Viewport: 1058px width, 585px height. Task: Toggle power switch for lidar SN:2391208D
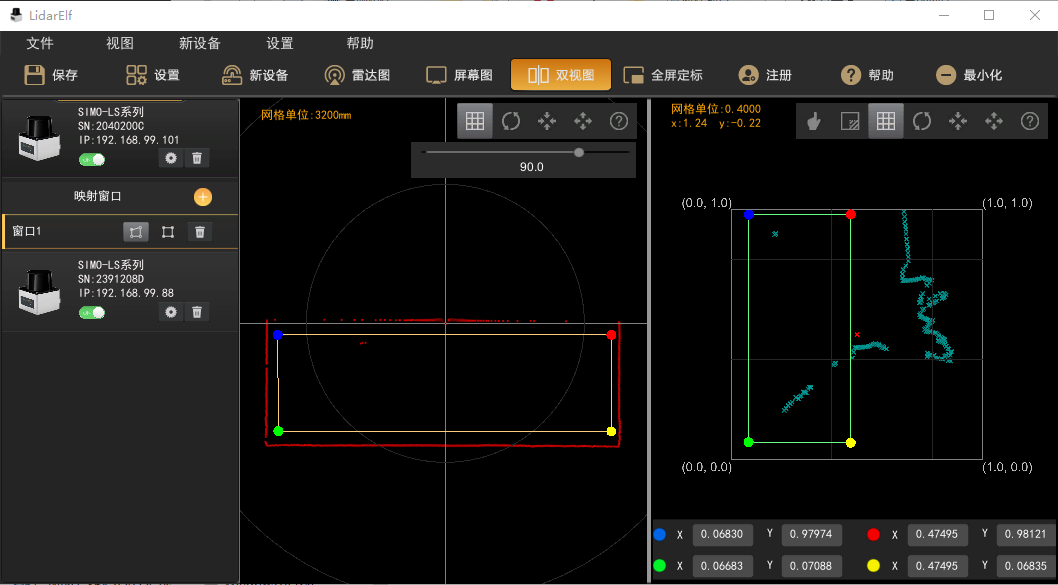coord(92,313)
